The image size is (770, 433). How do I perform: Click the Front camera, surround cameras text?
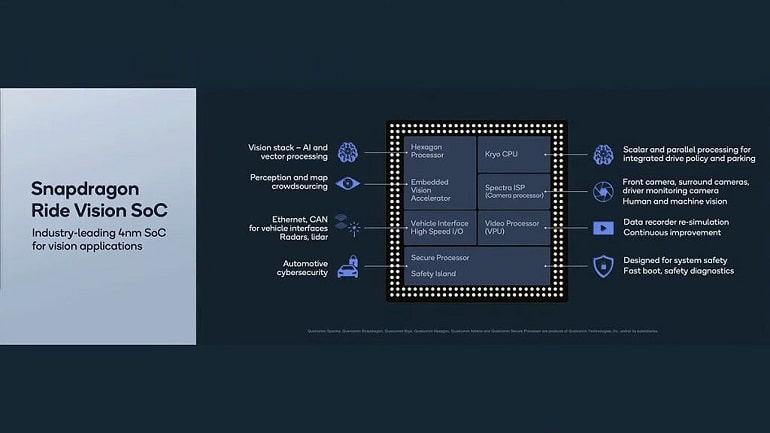click(686, 187)
